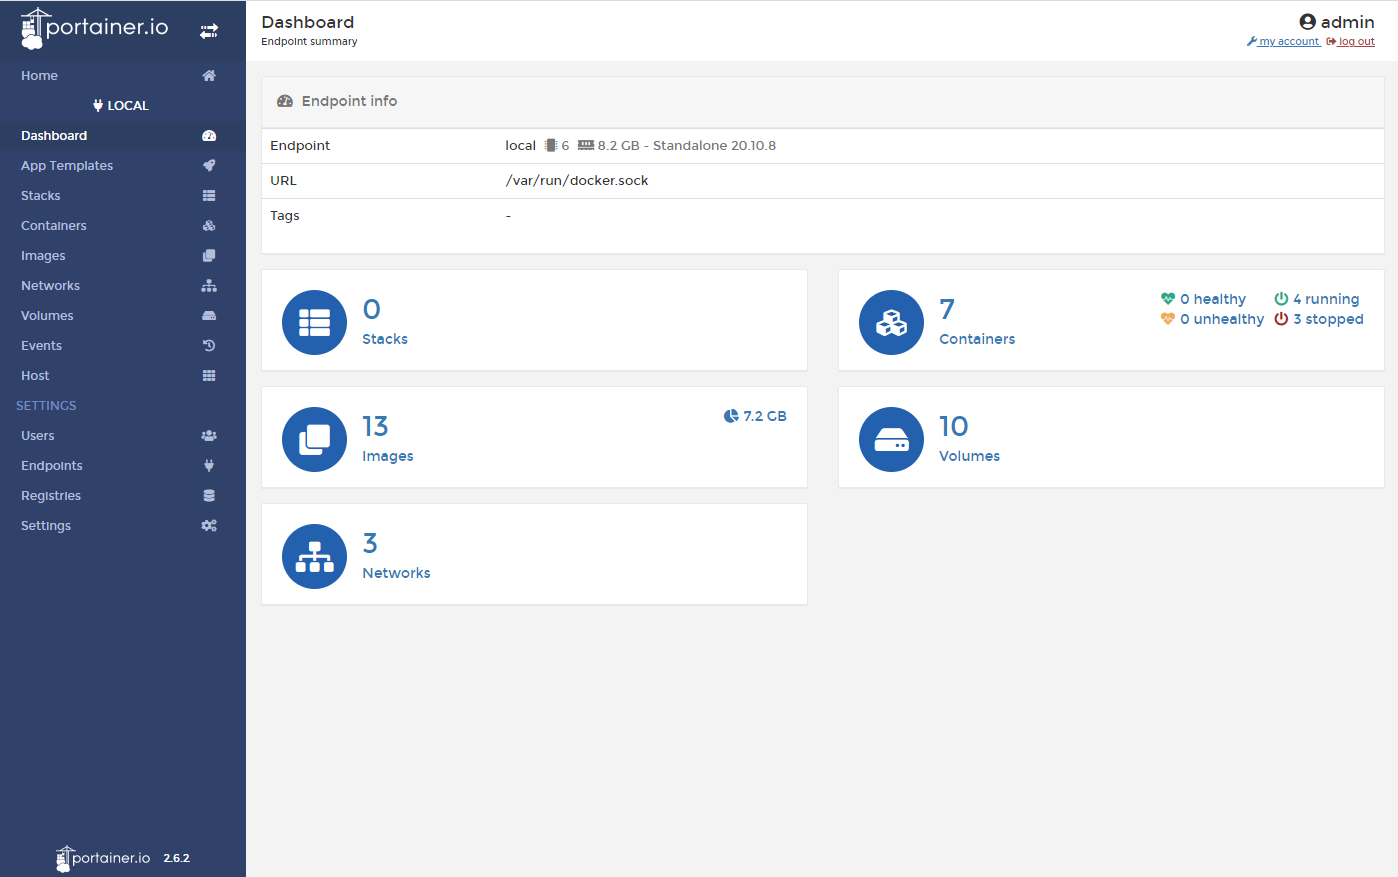Click the Volumes drive icon in sidebar
This screenshot has width=1398, height=877.
[x=209, y=316]
